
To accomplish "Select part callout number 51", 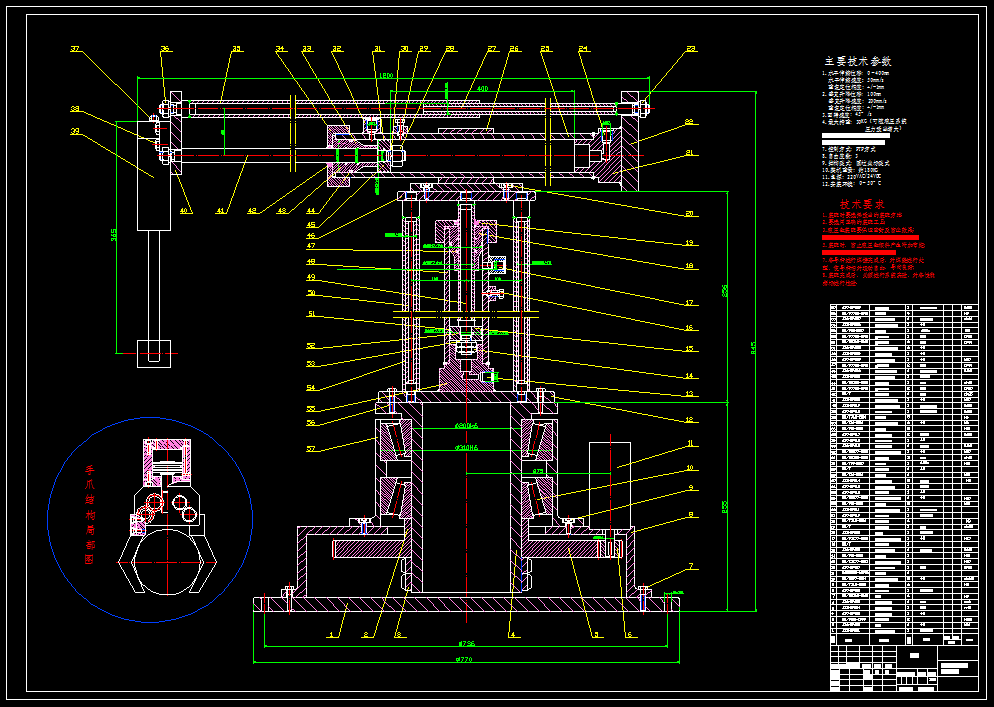I will [x=311, y=313].
